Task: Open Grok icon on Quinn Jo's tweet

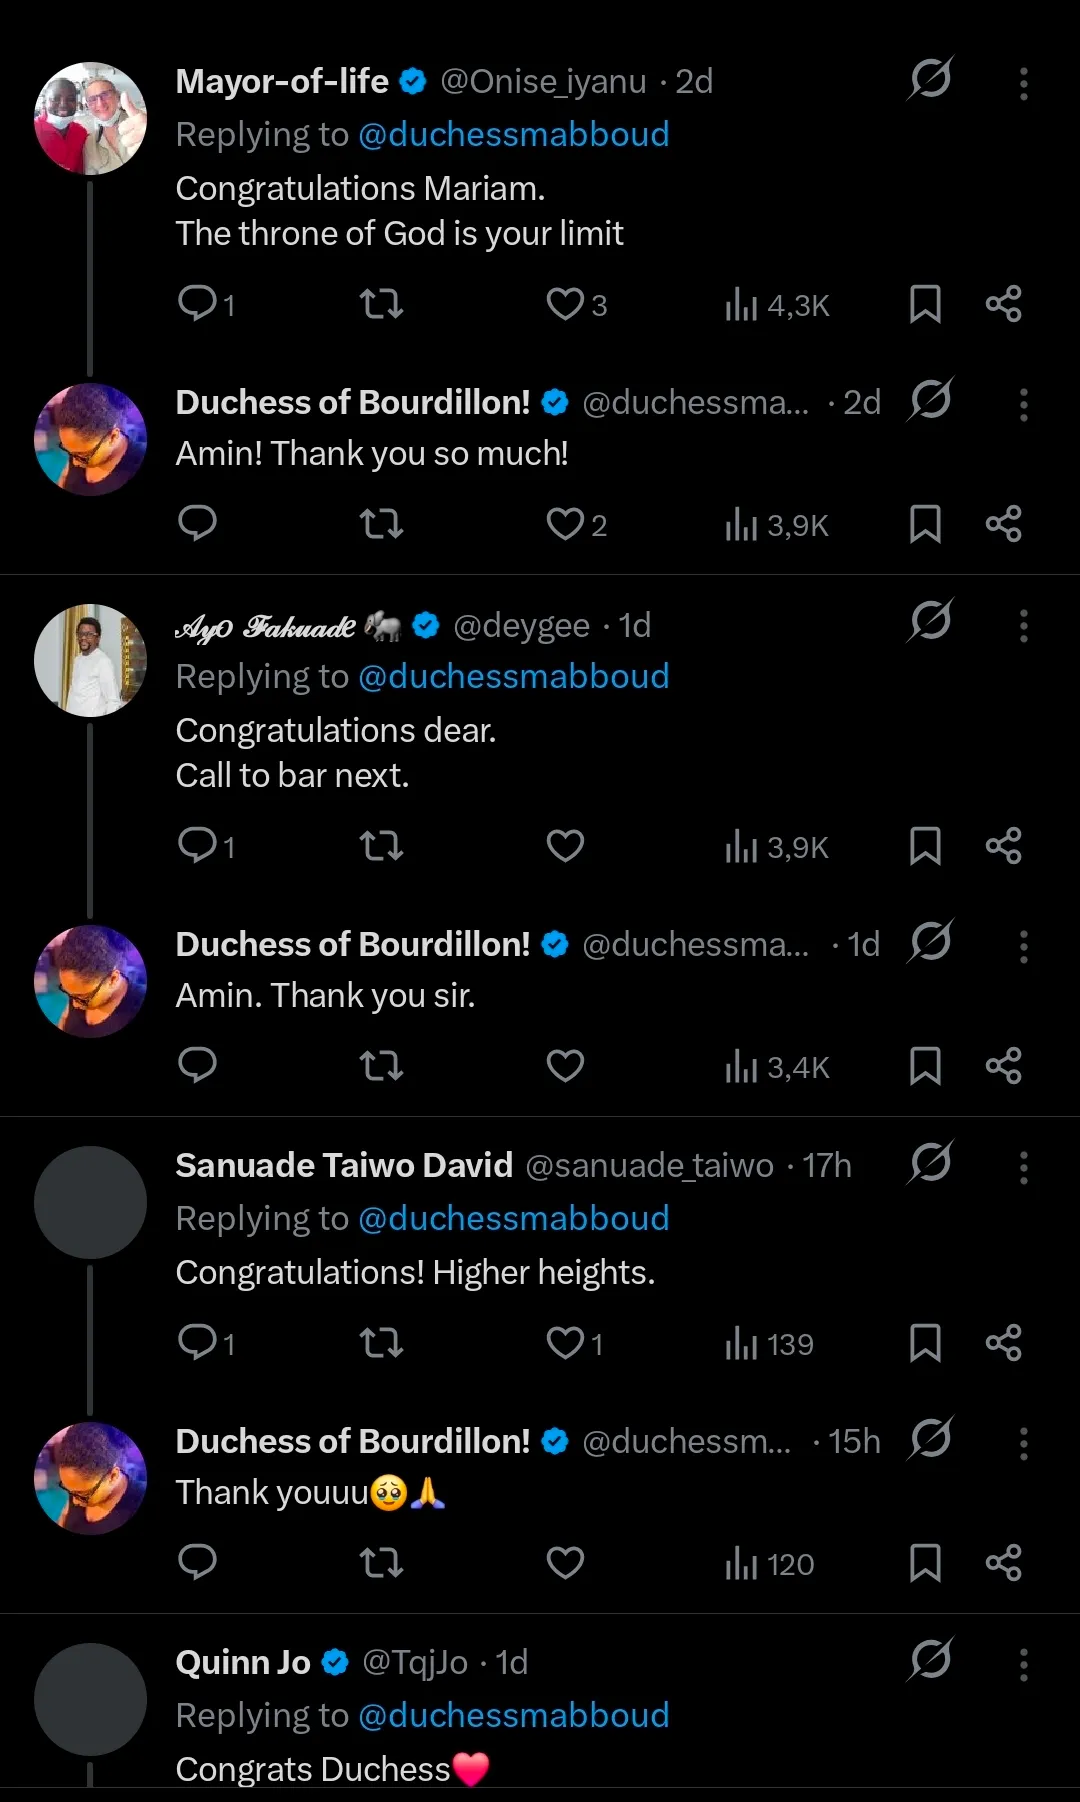Action: click(930, 1660)
